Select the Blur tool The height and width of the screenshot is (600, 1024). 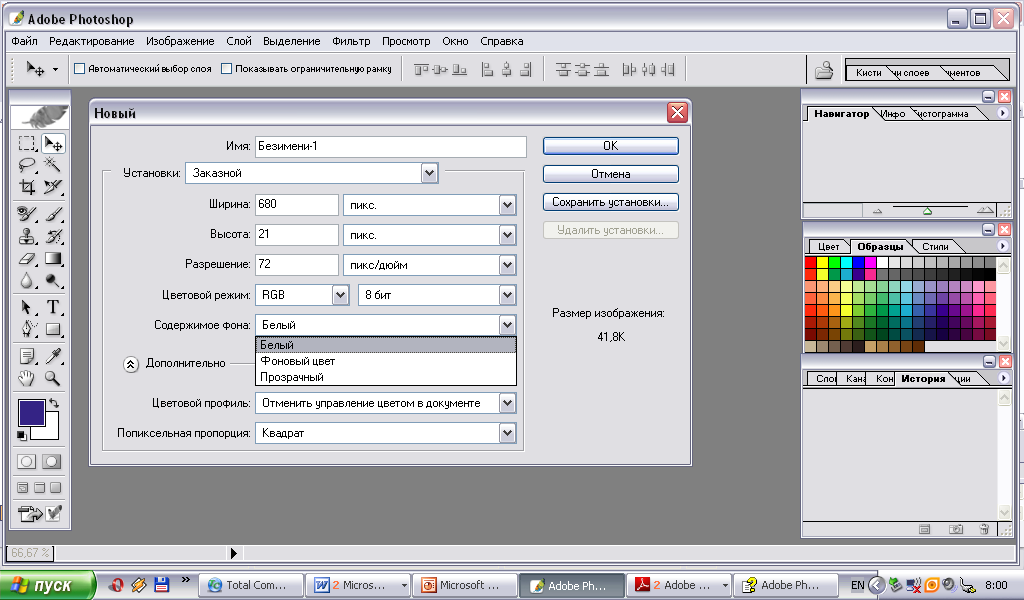[x=27, y=281]
